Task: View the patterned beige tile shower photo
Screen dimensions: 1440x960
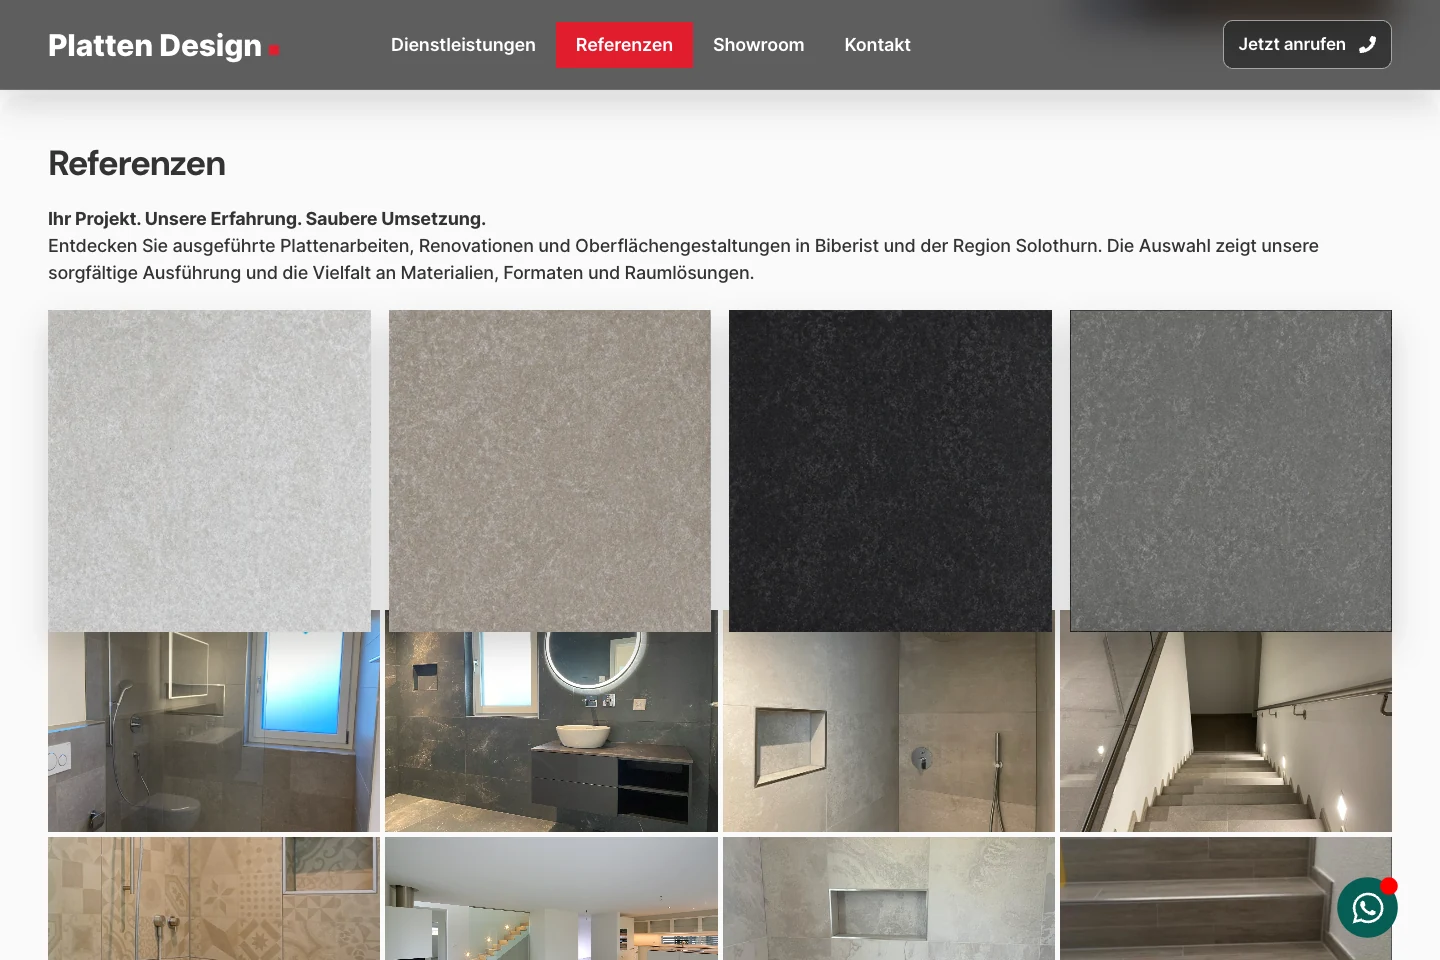Action: click(214, 899)
